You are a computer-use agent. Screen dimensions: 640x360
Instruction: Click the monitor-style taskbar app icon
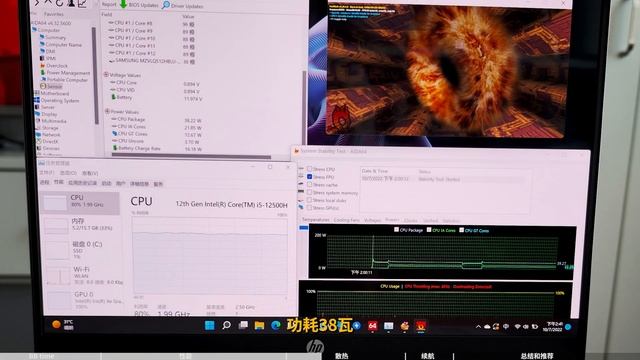(389, 326)
